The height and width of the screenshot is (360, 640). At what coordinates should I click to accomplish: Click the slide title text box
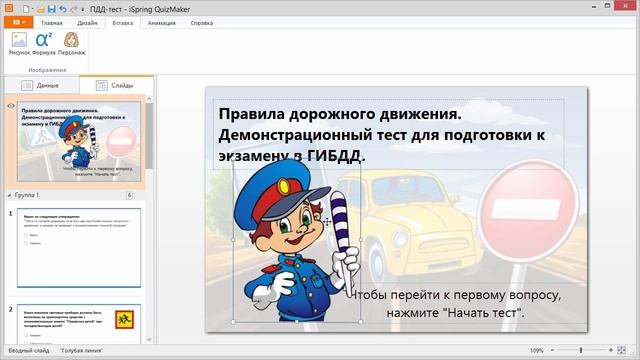389,134
